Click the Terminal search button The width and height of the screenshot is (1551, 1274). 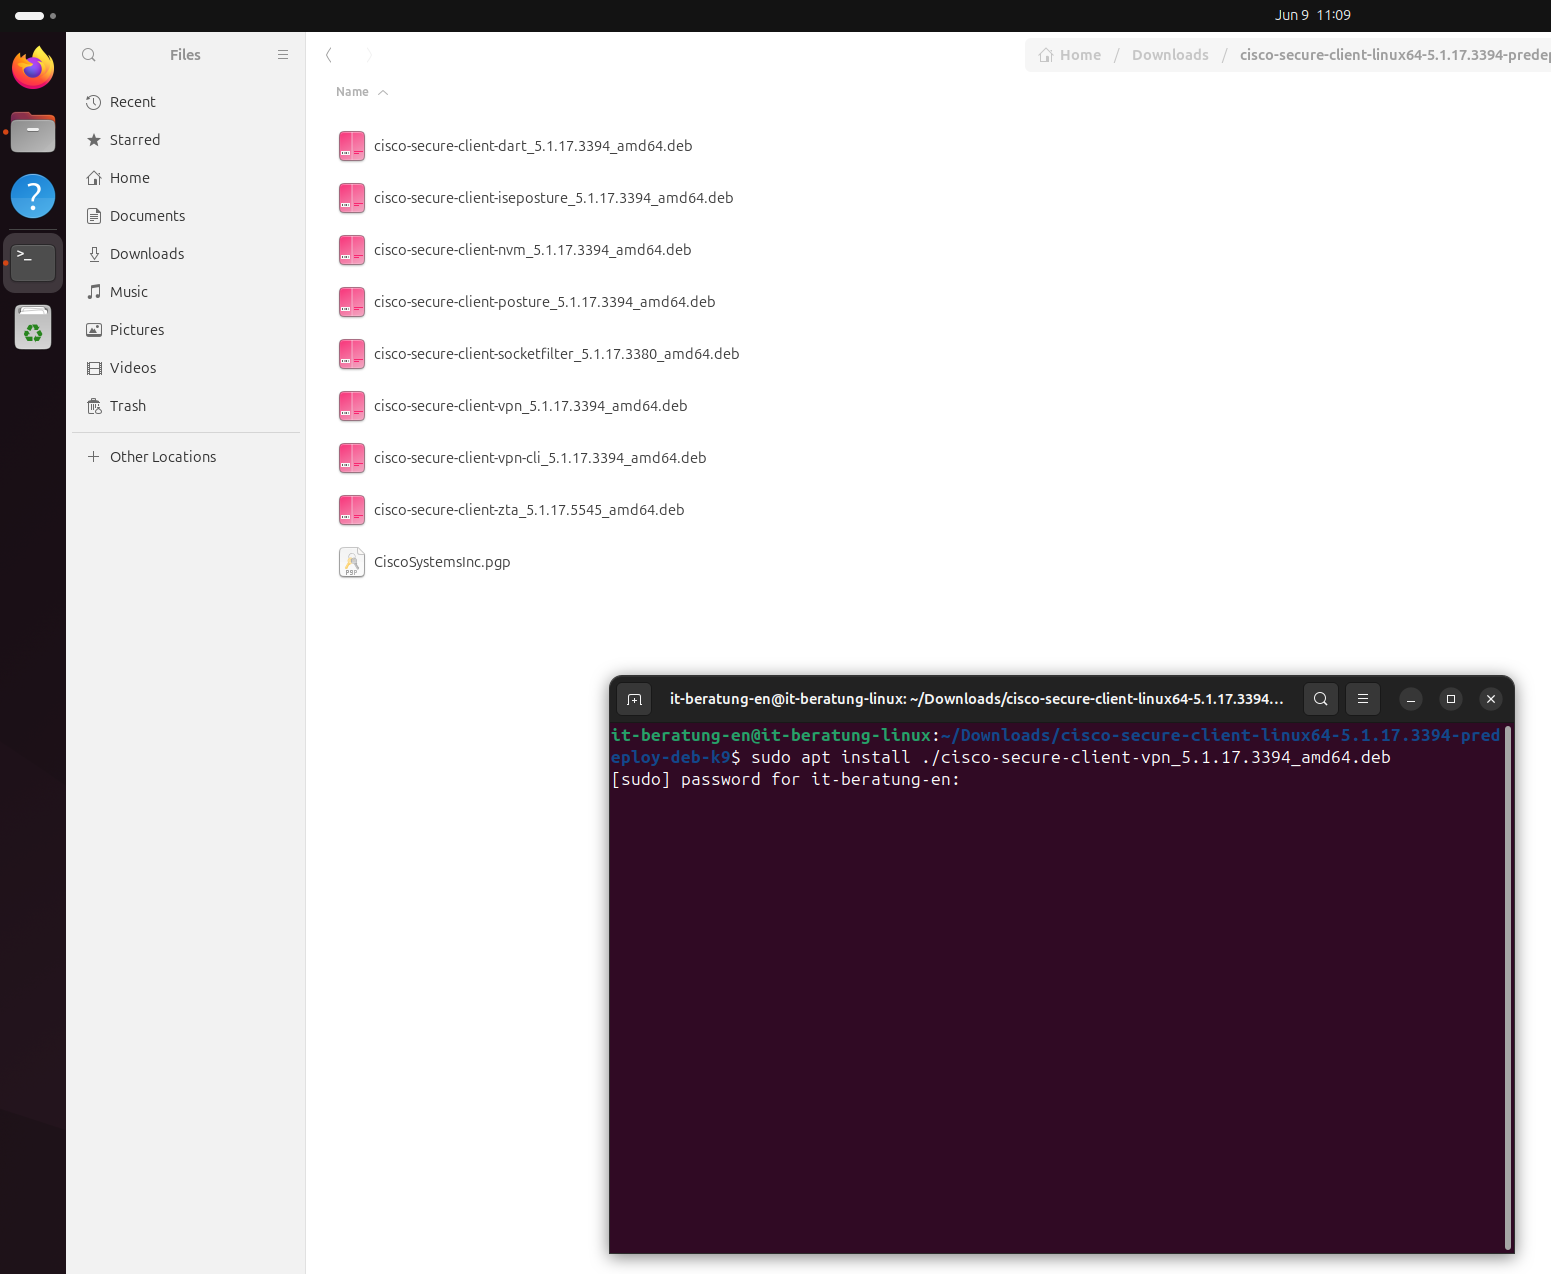(1321, 699)
